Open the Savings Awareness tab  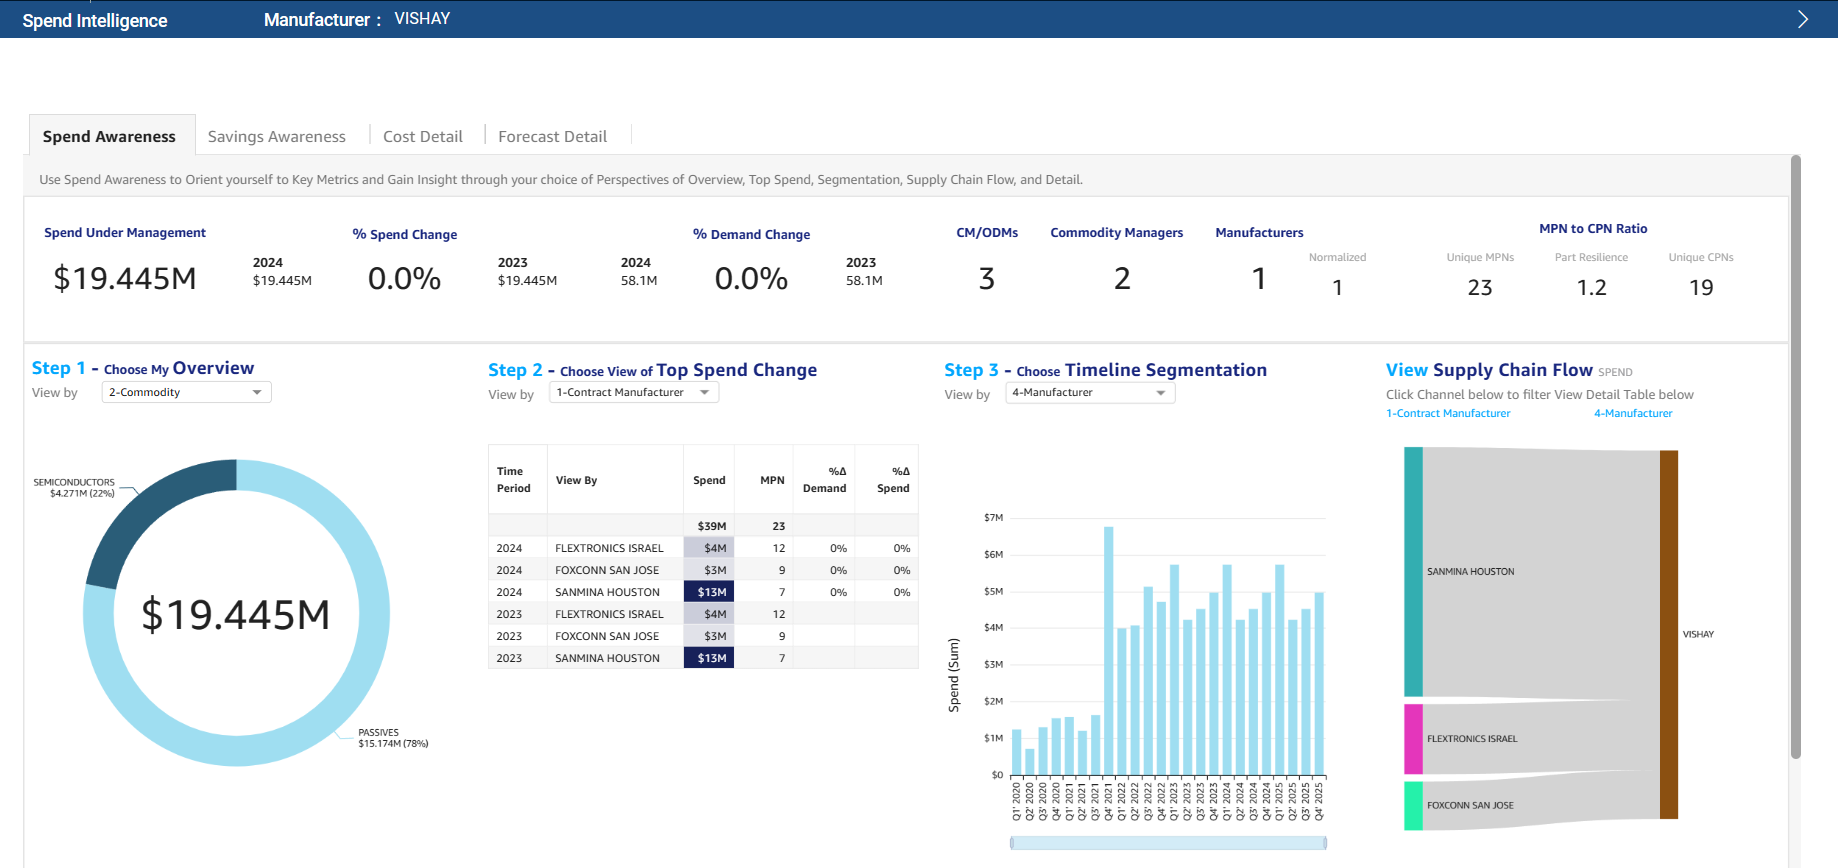coord(276,137)
